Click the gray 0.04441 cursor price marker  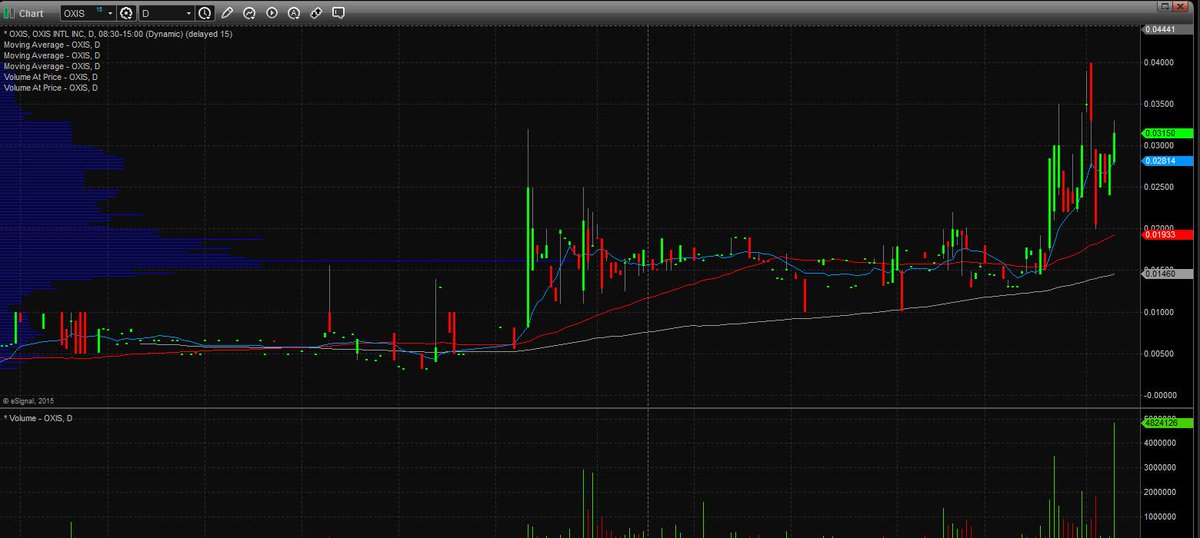coord(1165,29)
